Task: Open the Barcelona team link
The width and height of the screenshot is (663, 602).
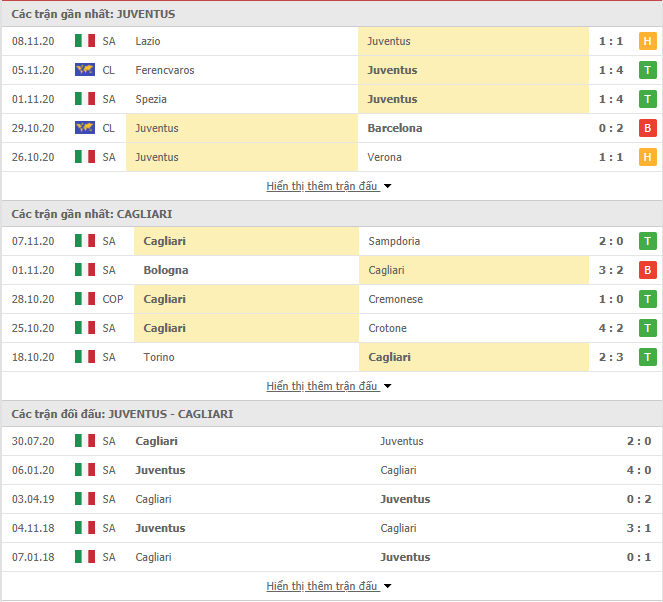Action: pyautogui.click(x=395, y=128)
